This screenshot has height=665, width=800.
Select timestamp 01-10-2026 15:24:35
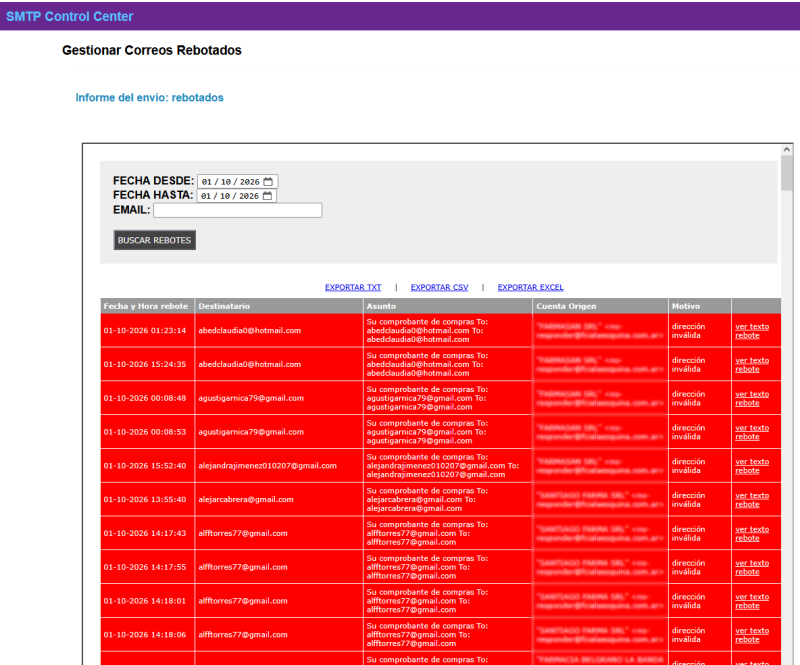[145, 364]
